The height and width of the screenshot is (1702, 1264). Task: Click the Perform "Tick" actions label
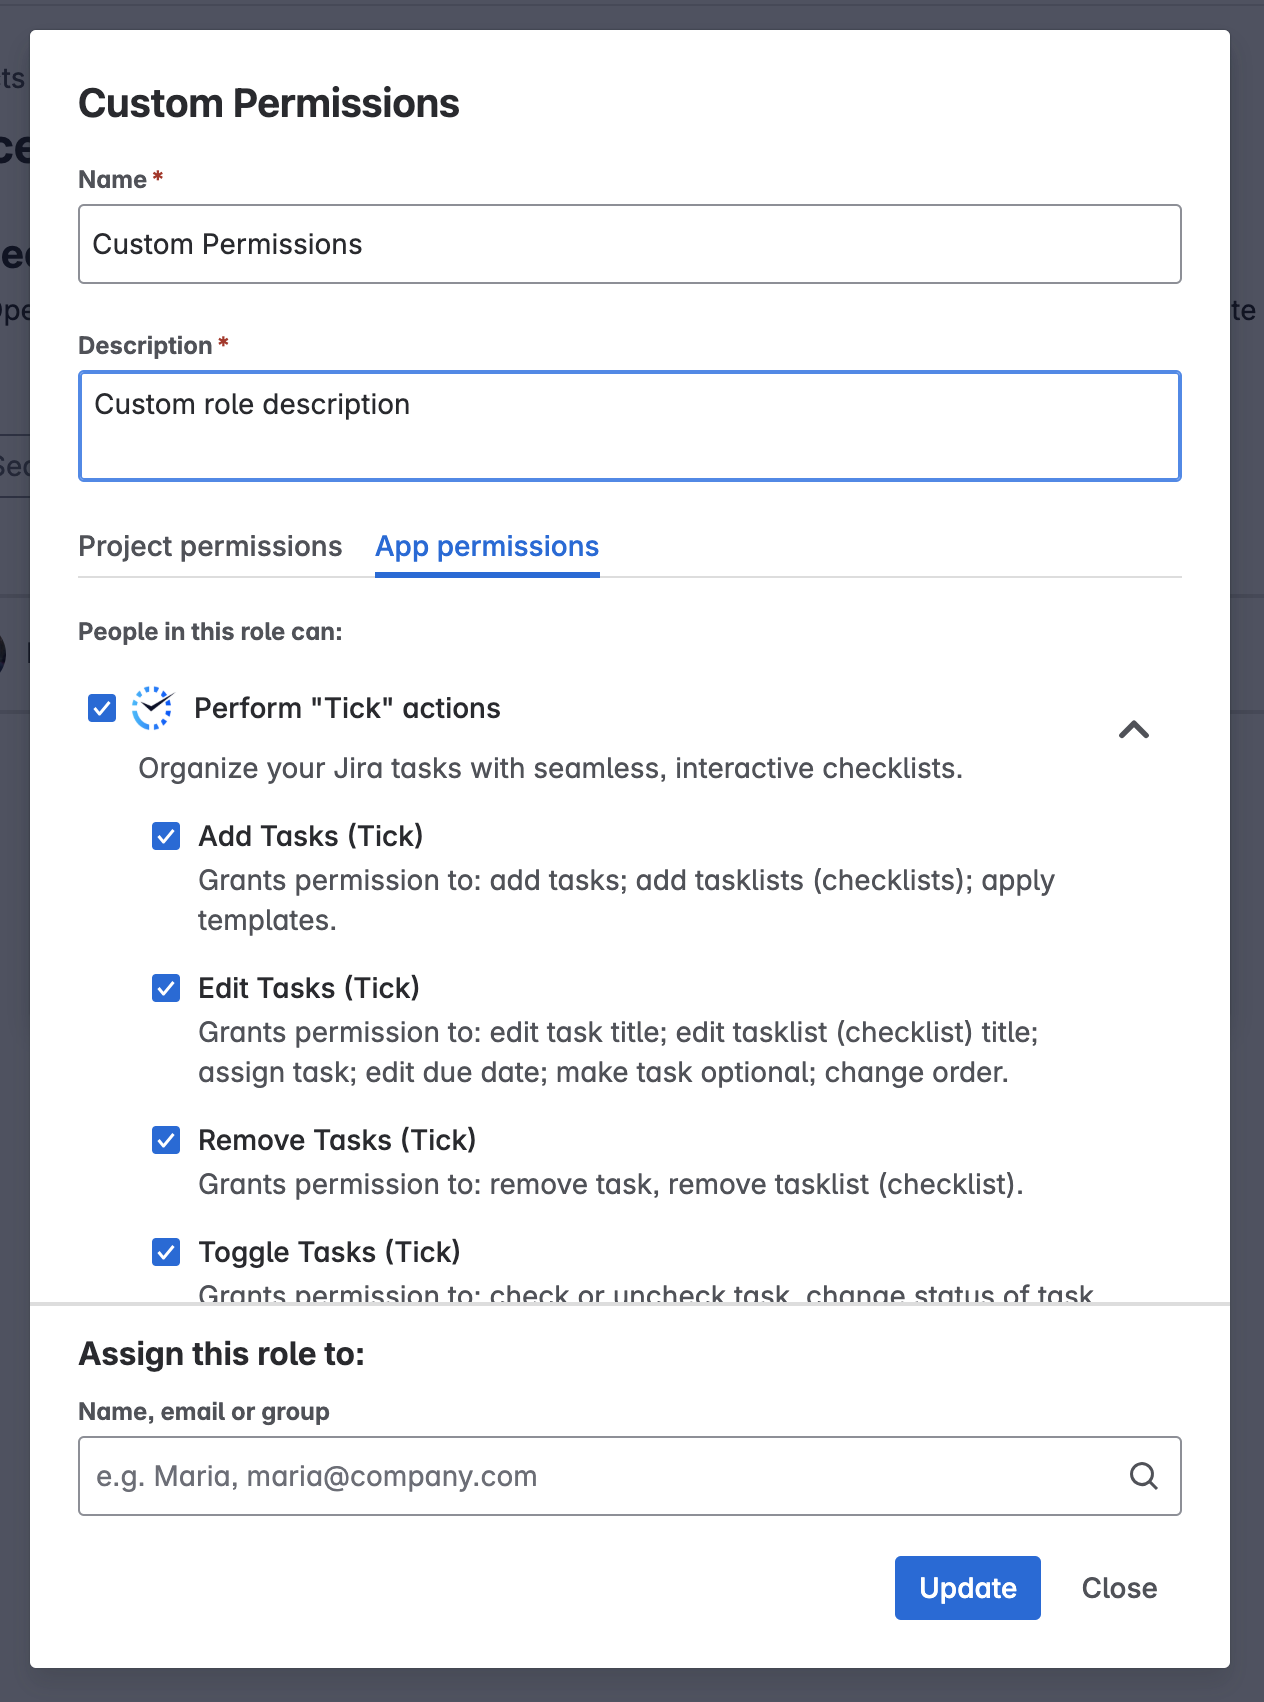point(347,708)
